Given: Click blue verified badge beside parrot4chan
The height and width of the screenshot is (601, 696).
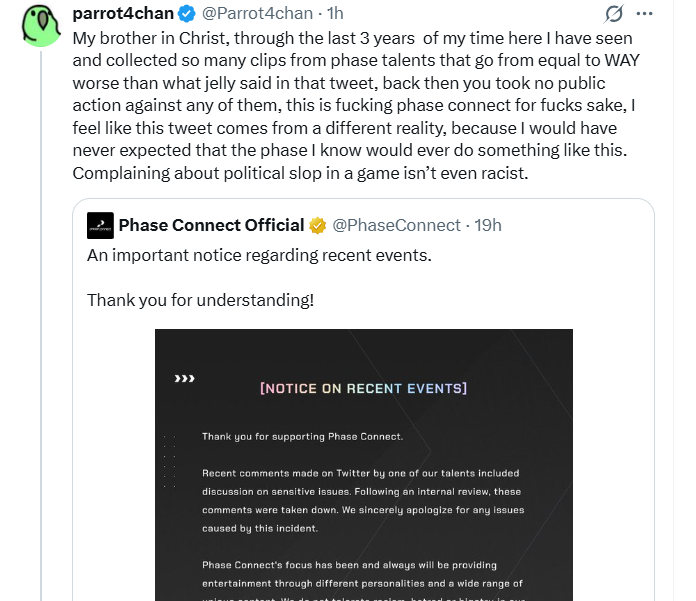Looking at the screenshot, I should point(186,14).
